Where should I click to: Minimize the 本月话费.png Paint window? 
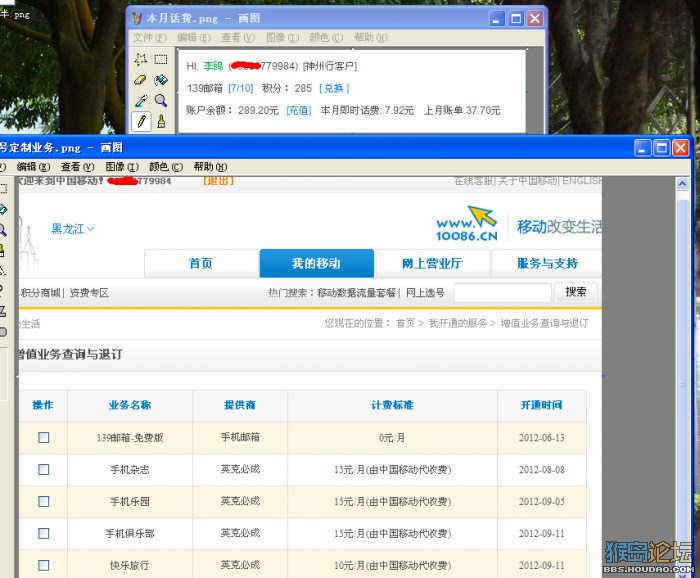[497, 19]
